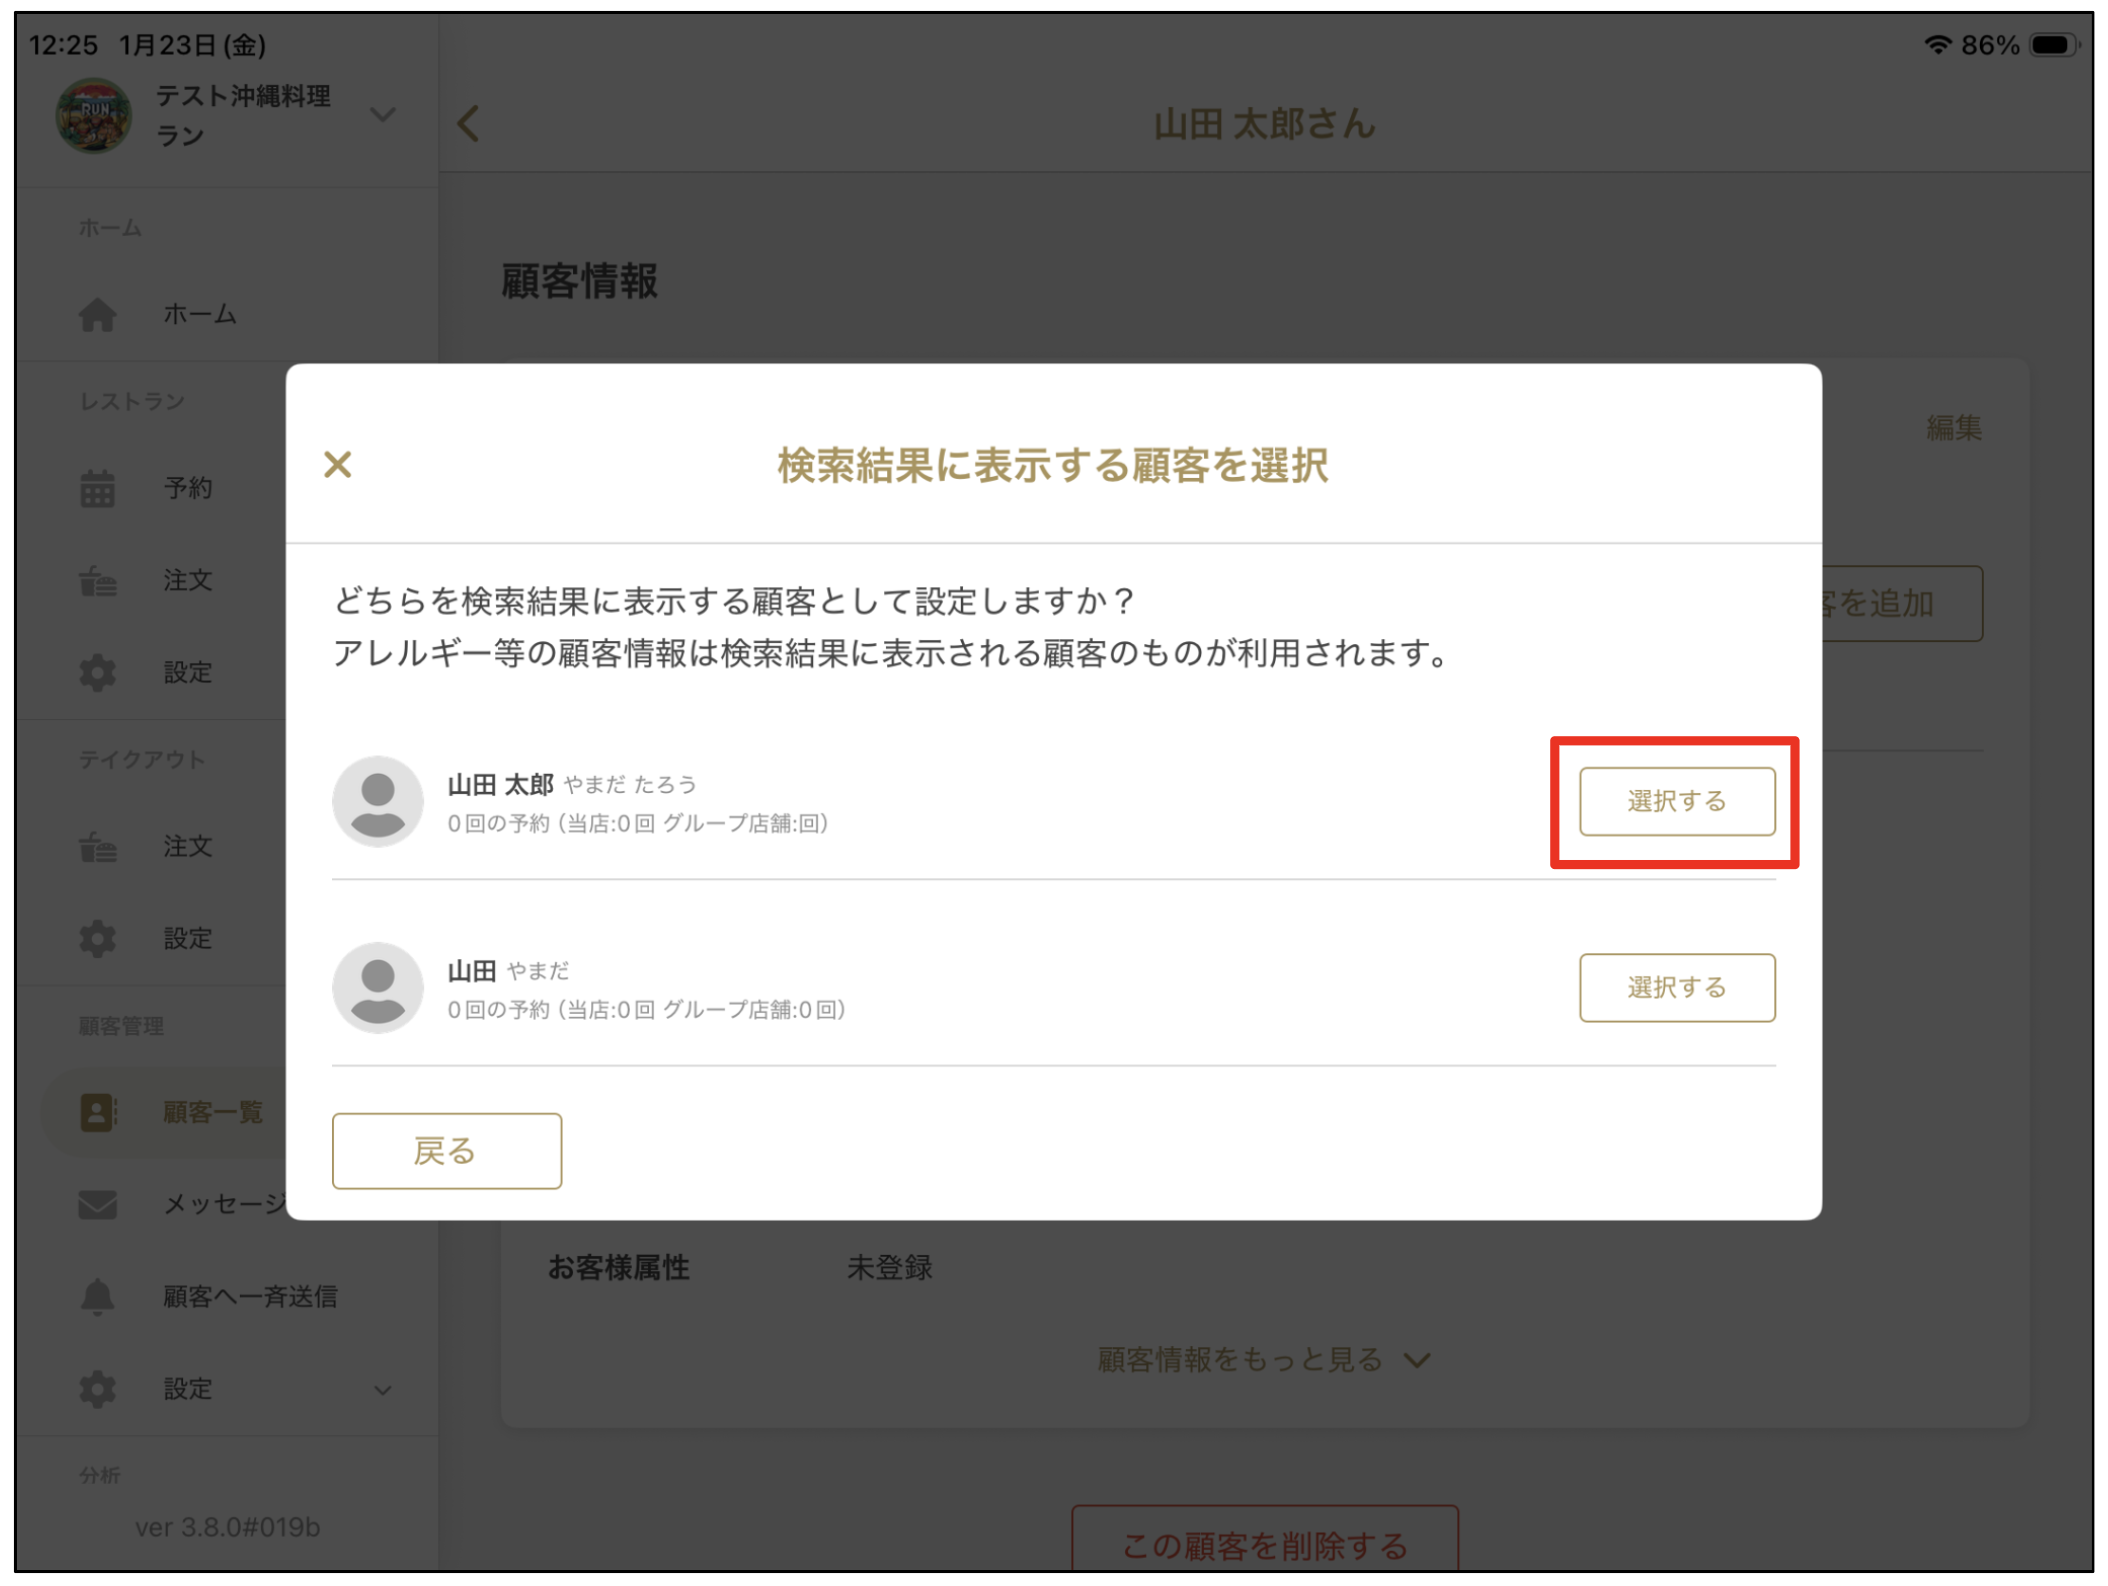Expand the 顧客情報をもっと見る section
The height and width of the screenshot is (1586, 2108).
click(x=1262, y=1358)
